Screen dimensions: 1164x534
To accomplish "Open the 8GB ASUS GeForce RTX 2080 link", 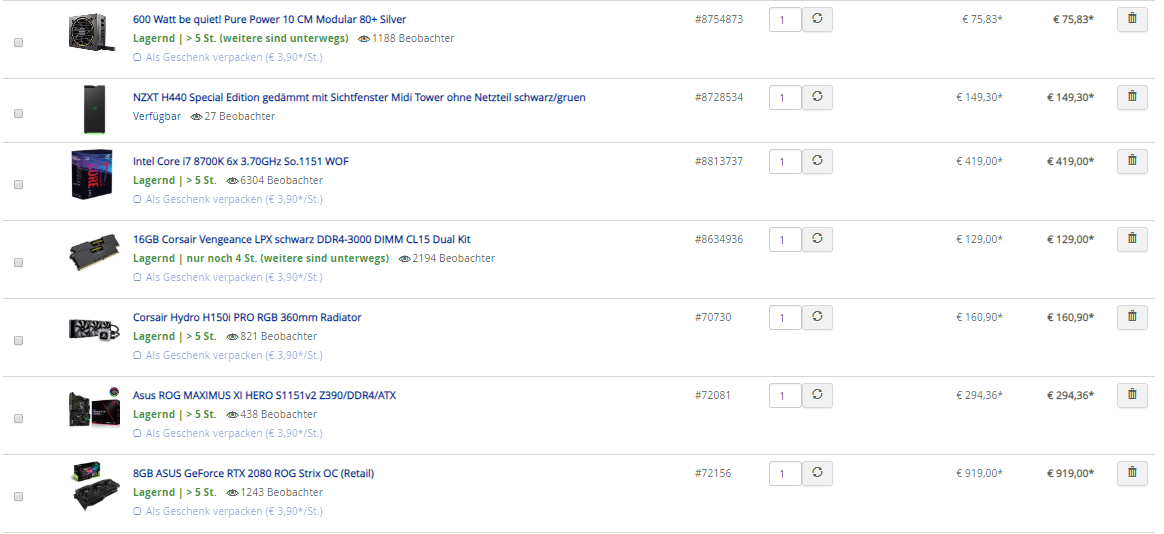I will (x=253, y=473).
